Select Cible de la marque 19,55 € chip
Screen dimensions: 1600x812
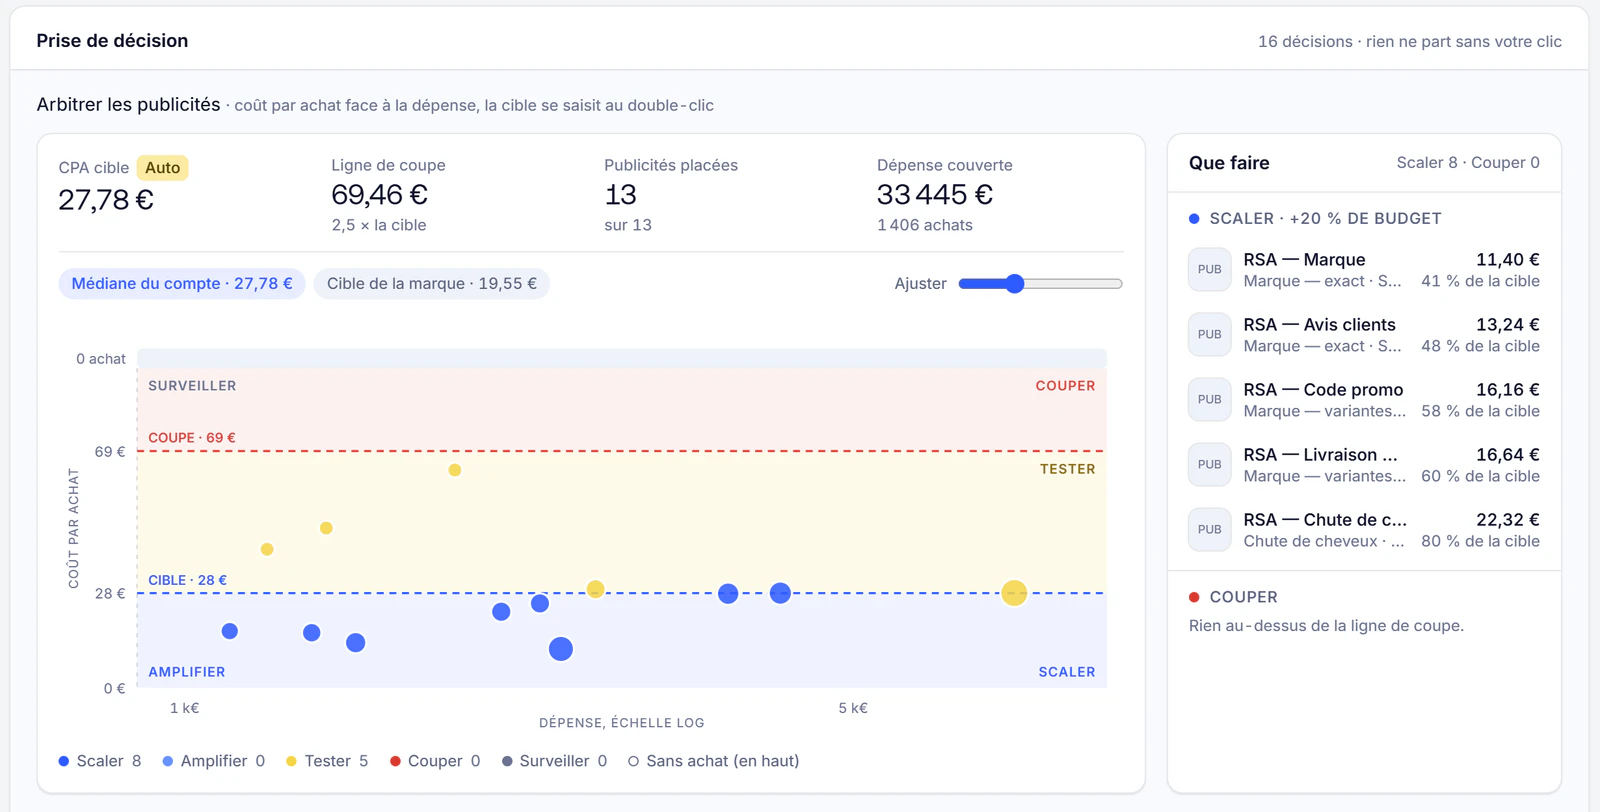coord(432,284)
